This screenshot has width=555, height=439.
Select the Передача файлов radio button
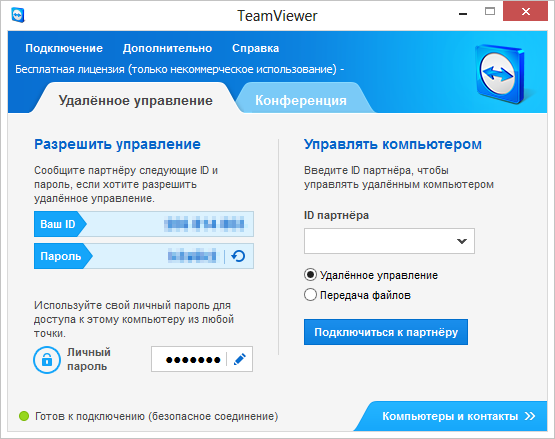pyautogui.click(x=310, y=295)
